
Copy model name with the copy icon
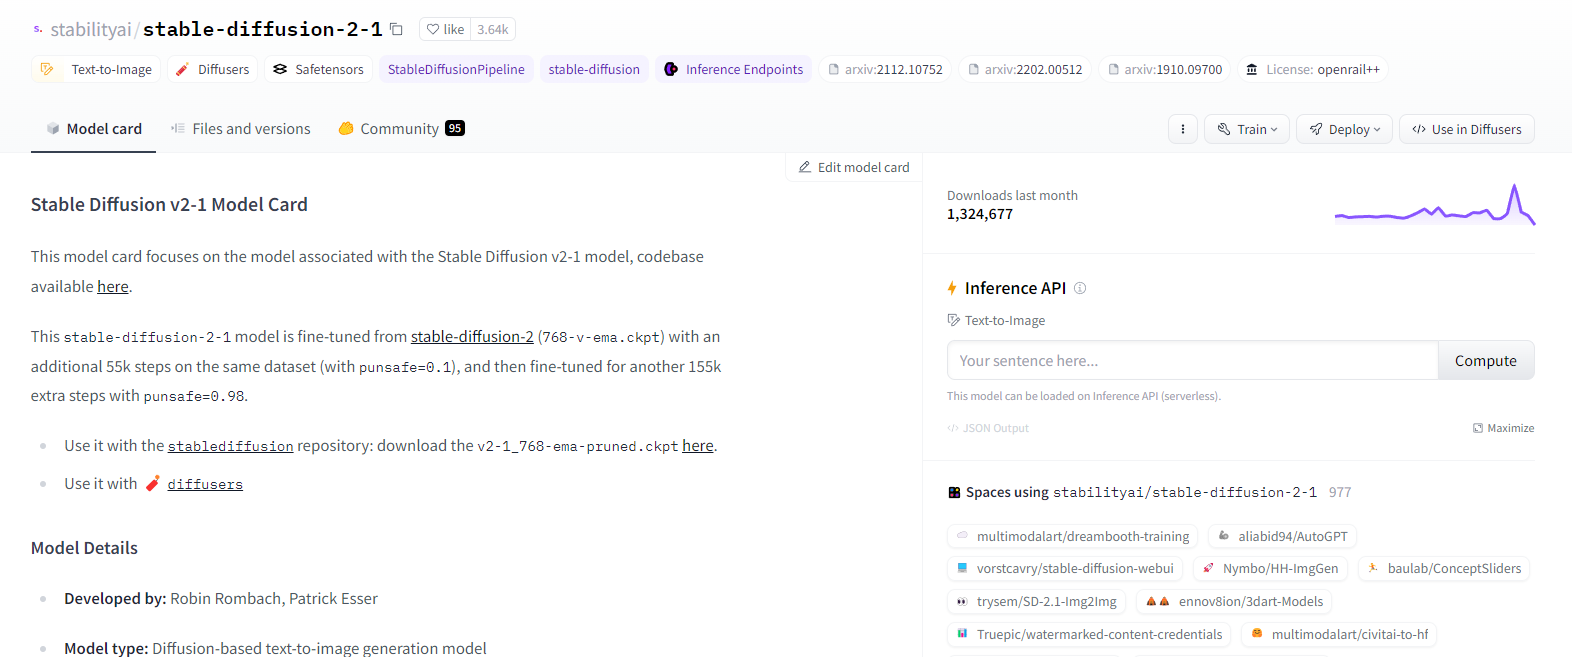point(396,29)
